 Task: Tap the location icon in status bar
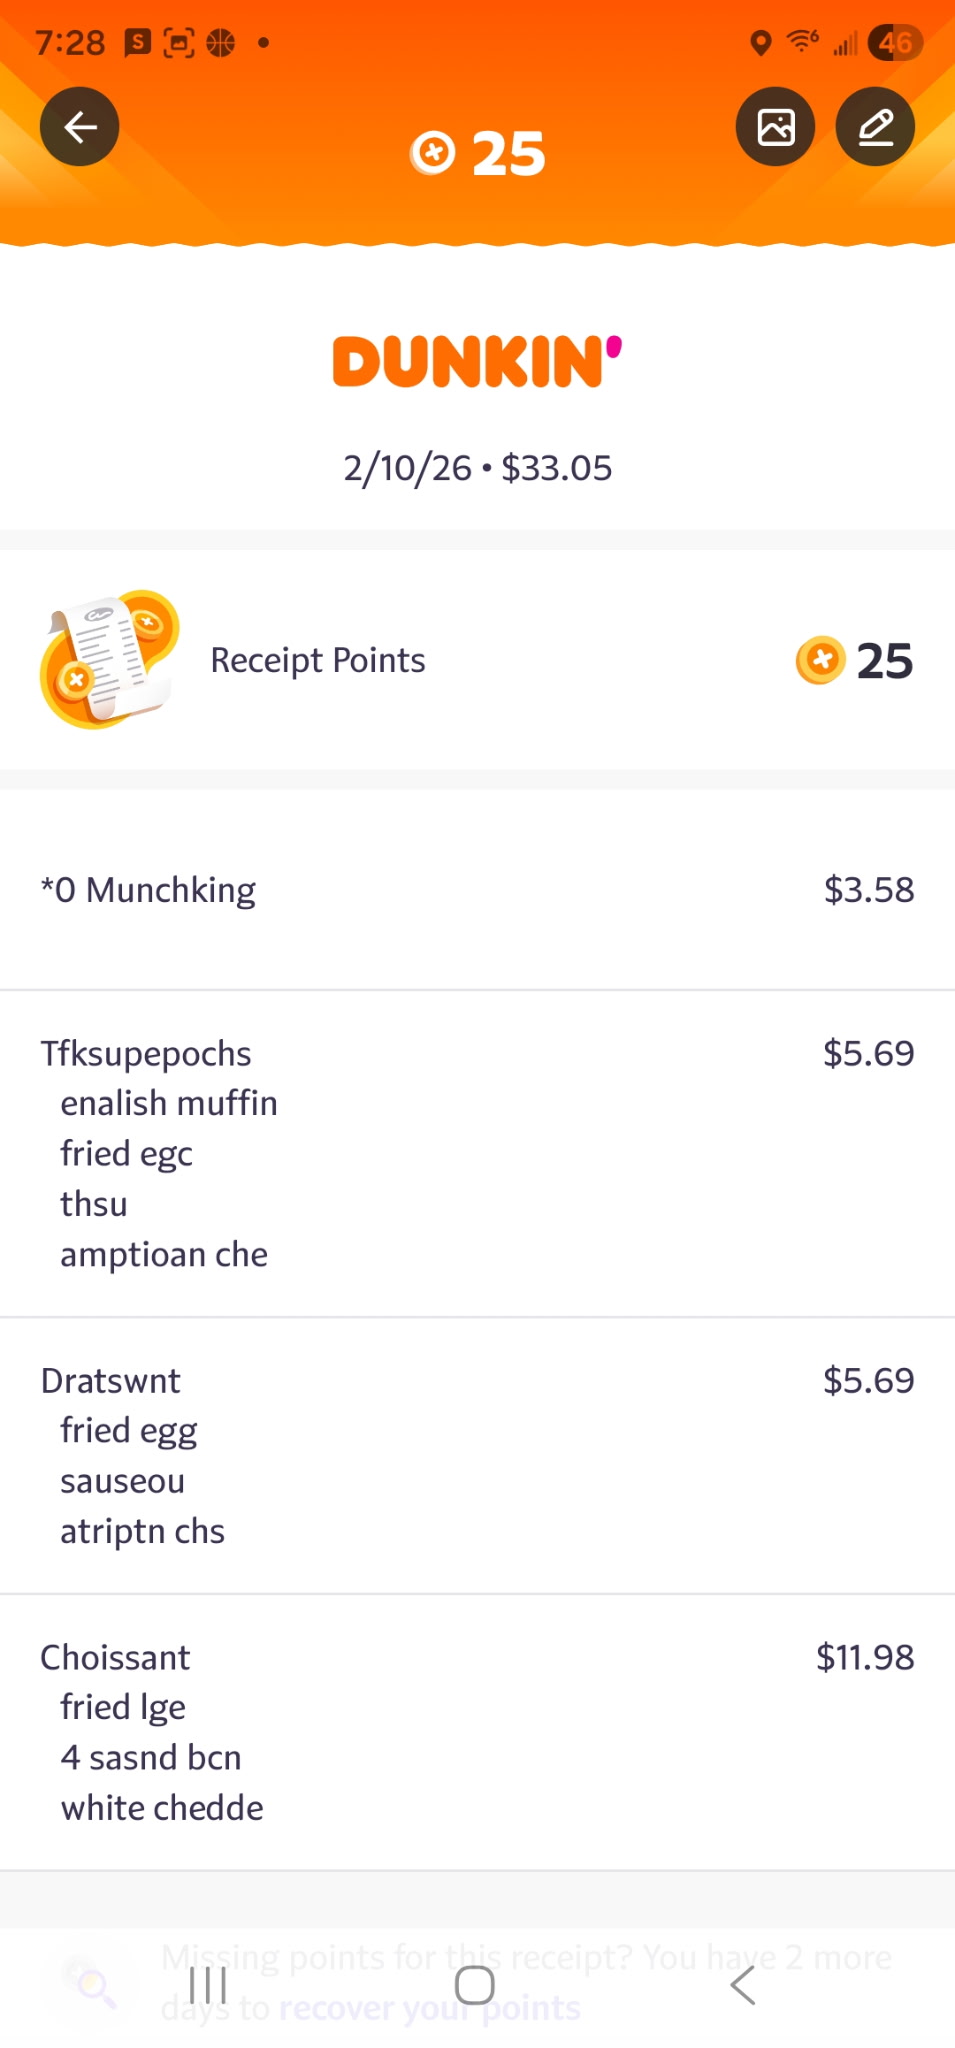coord(761,43)
